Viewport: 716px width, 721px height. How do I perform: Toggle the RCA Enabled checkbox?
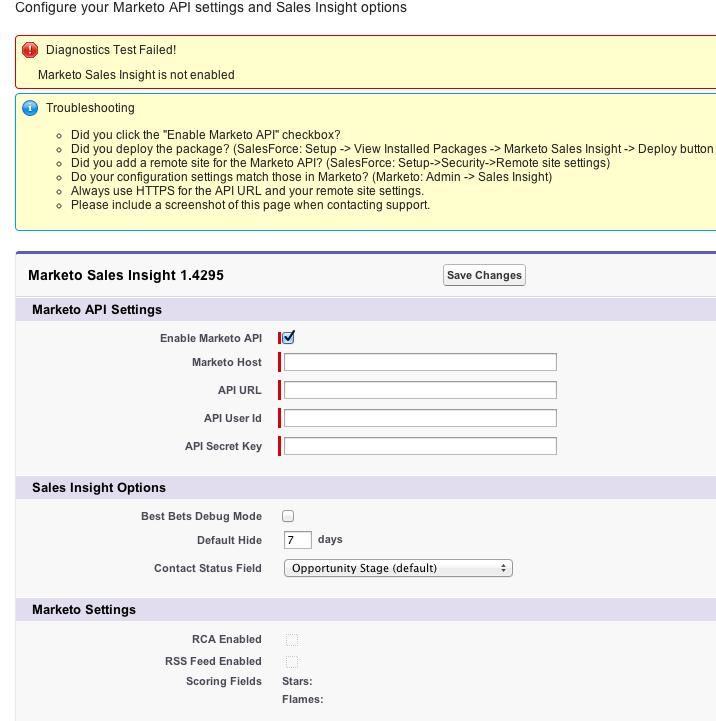[292, 640]
